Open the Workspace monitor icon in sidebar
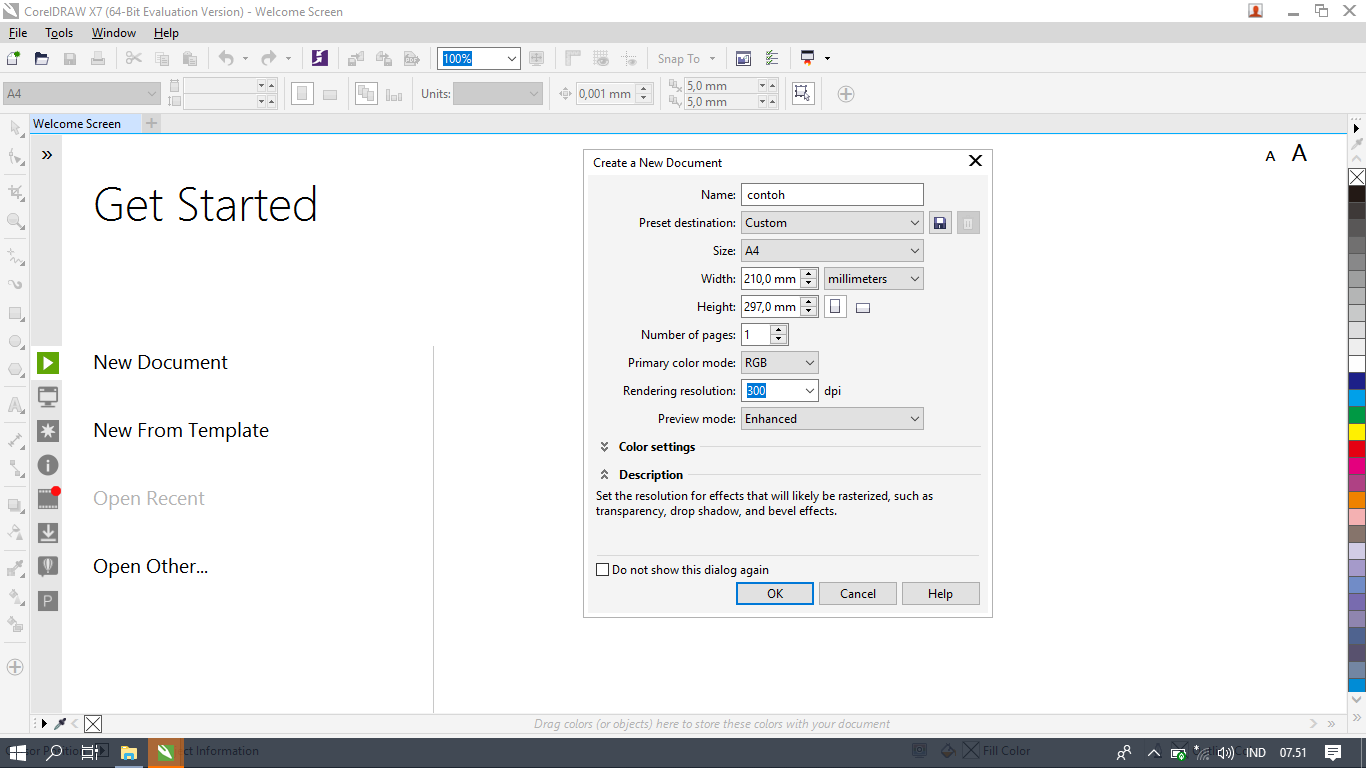The image size is (1366, 768). coord(48,397)
